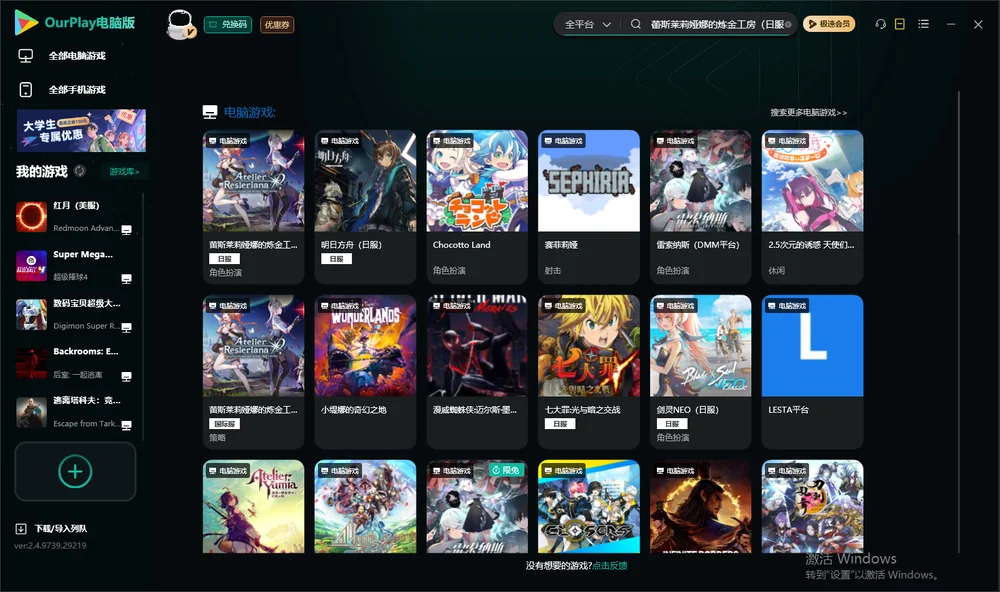Open LESTA平台 card
This screenshot has width=1000, height=592.
click(812, 372)
